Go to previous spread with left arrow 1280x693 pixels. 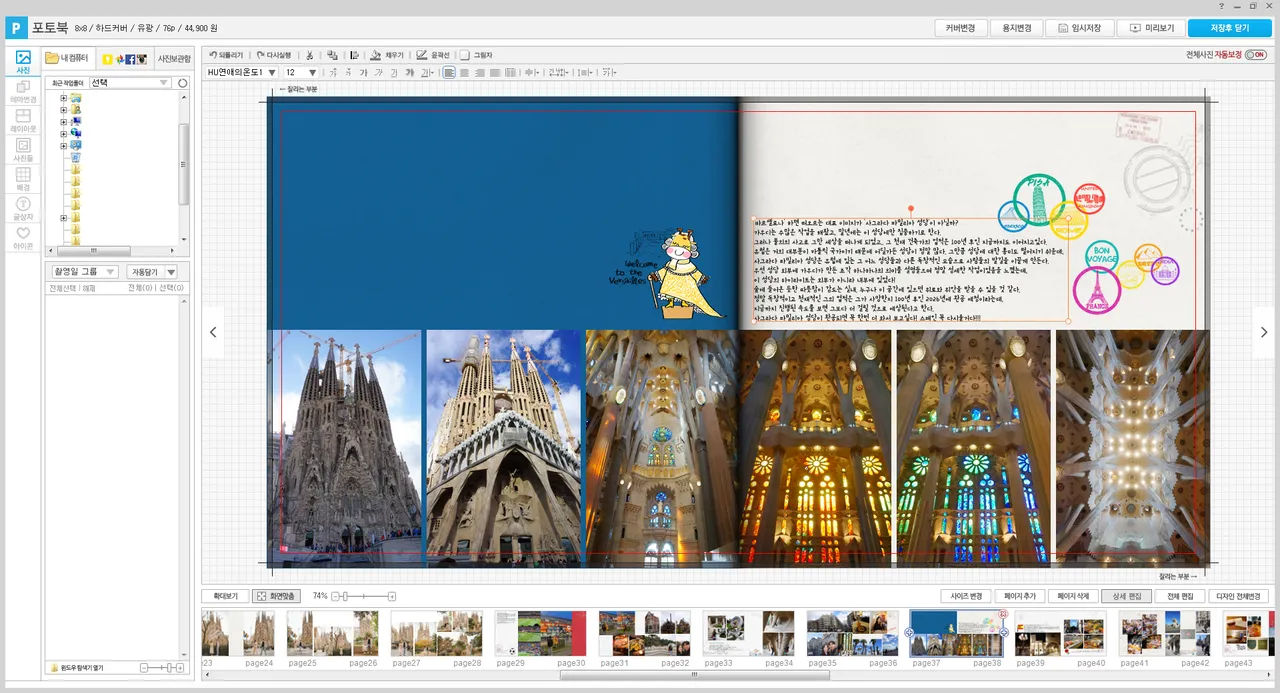click(x=213, y=332)
